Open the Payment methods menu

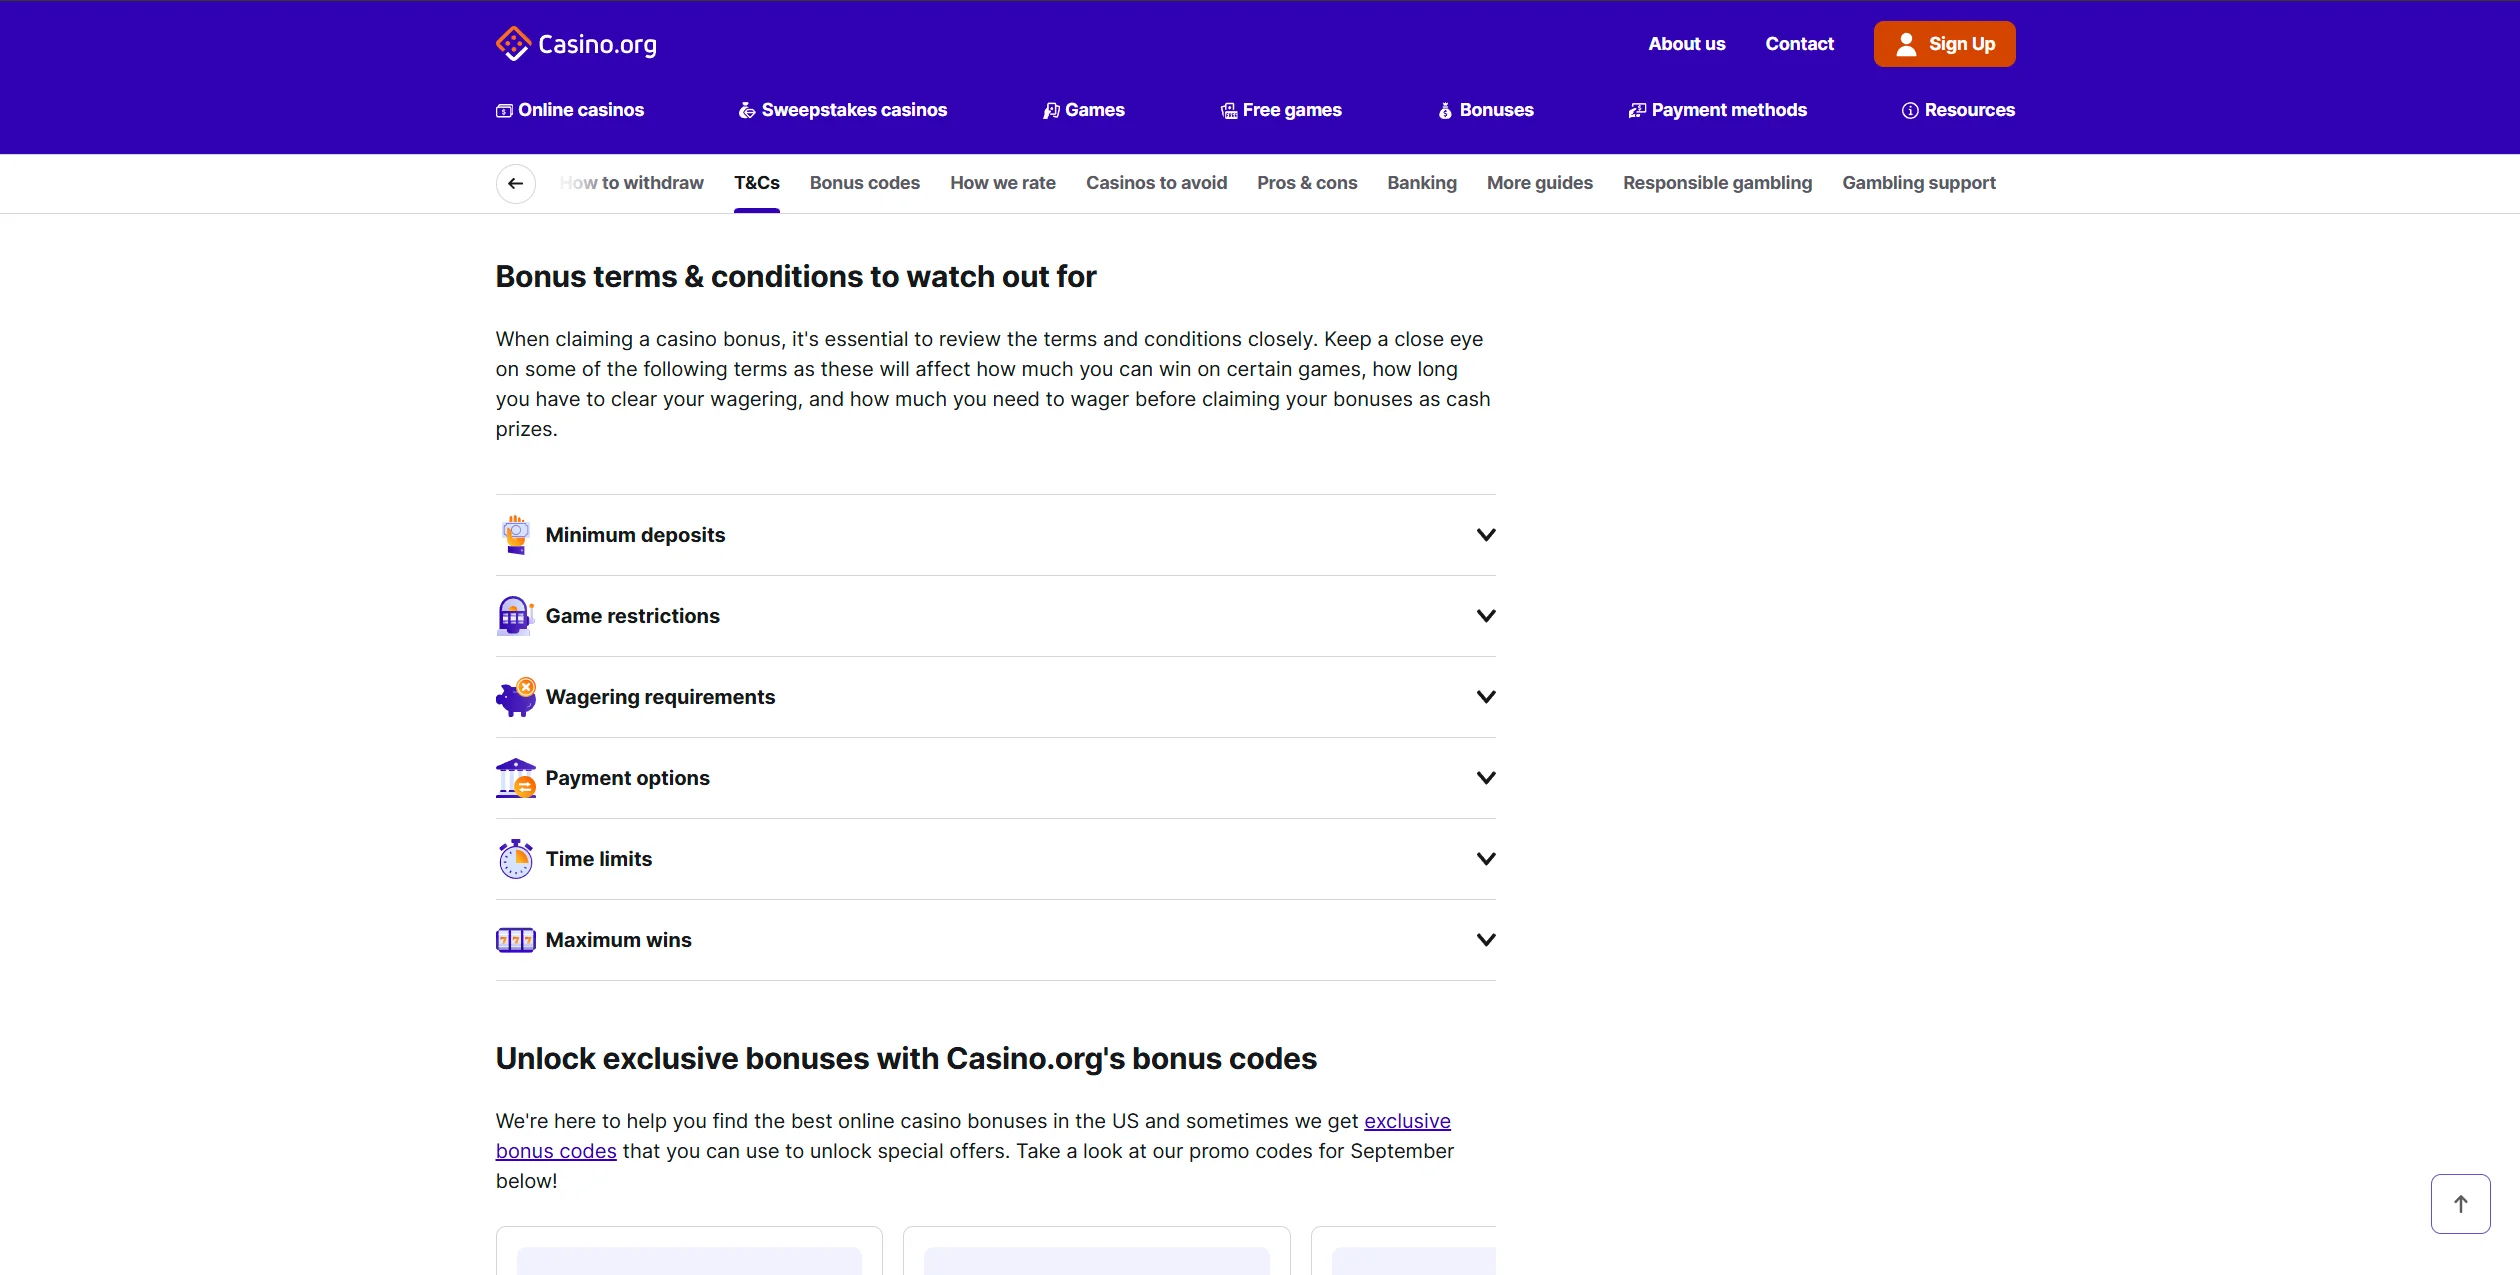[1718, 110]
